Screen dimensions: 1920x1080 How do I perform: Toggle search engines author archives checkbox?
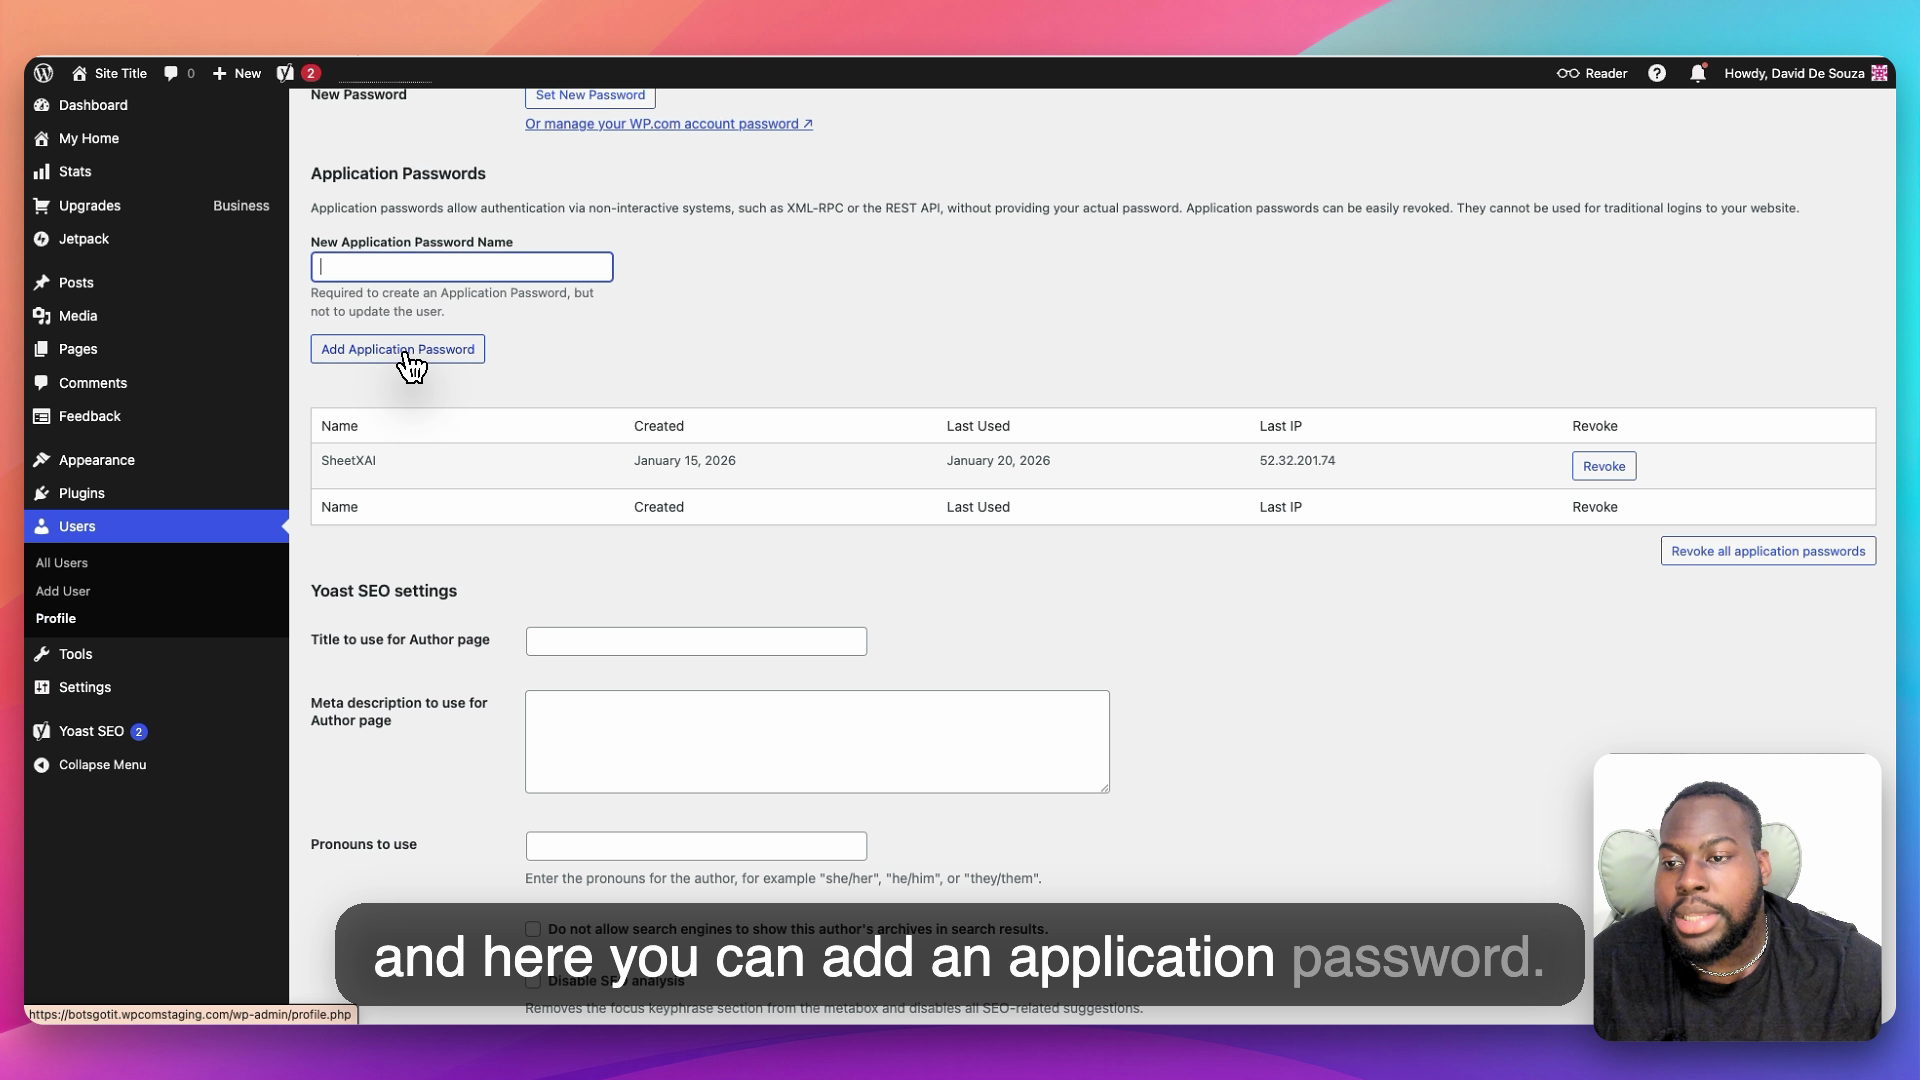533,929
